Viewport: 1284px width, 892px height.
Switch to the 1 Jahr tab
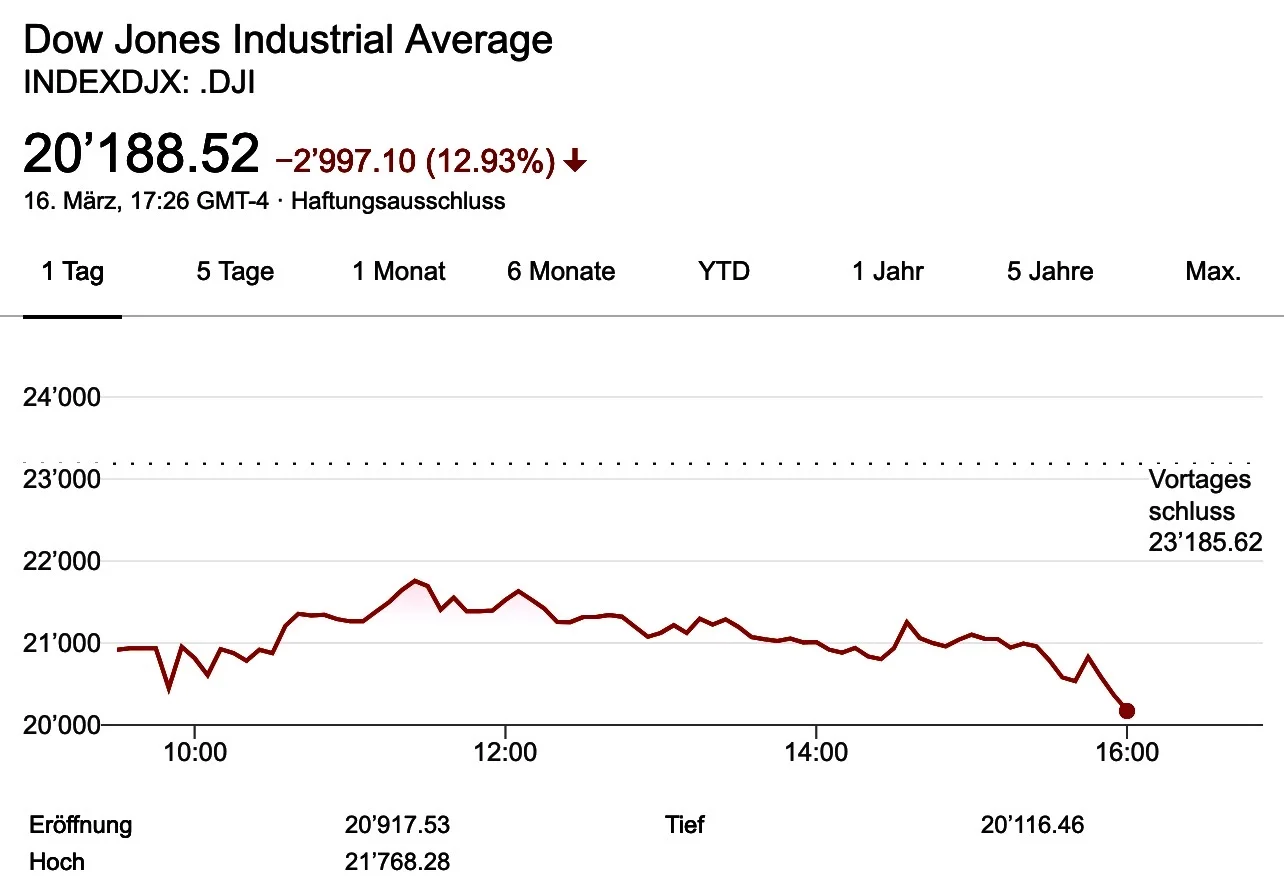888,271
